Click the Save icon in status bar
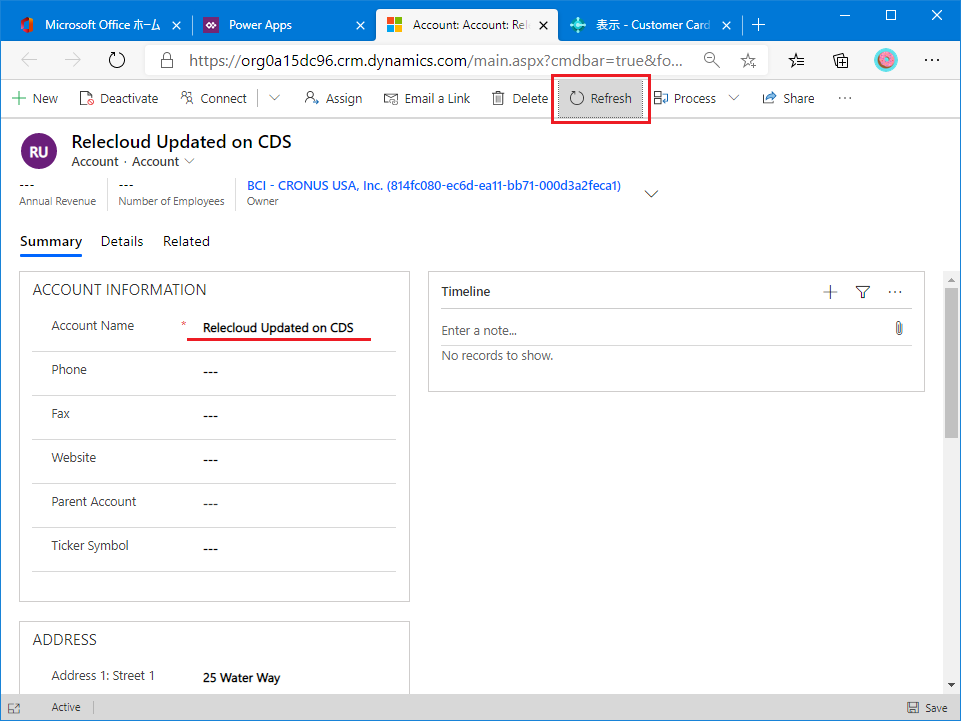This screenshot has height=721, width=961. pos(926,708)
